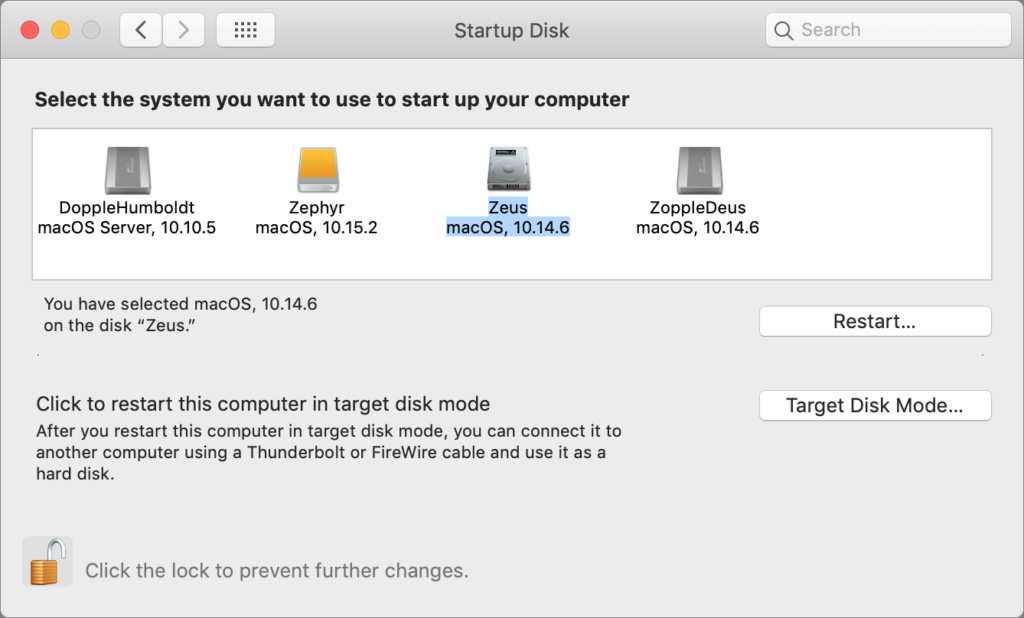Click the padlock icon to lock changes

pyautogui.click(x=47, y=563)
